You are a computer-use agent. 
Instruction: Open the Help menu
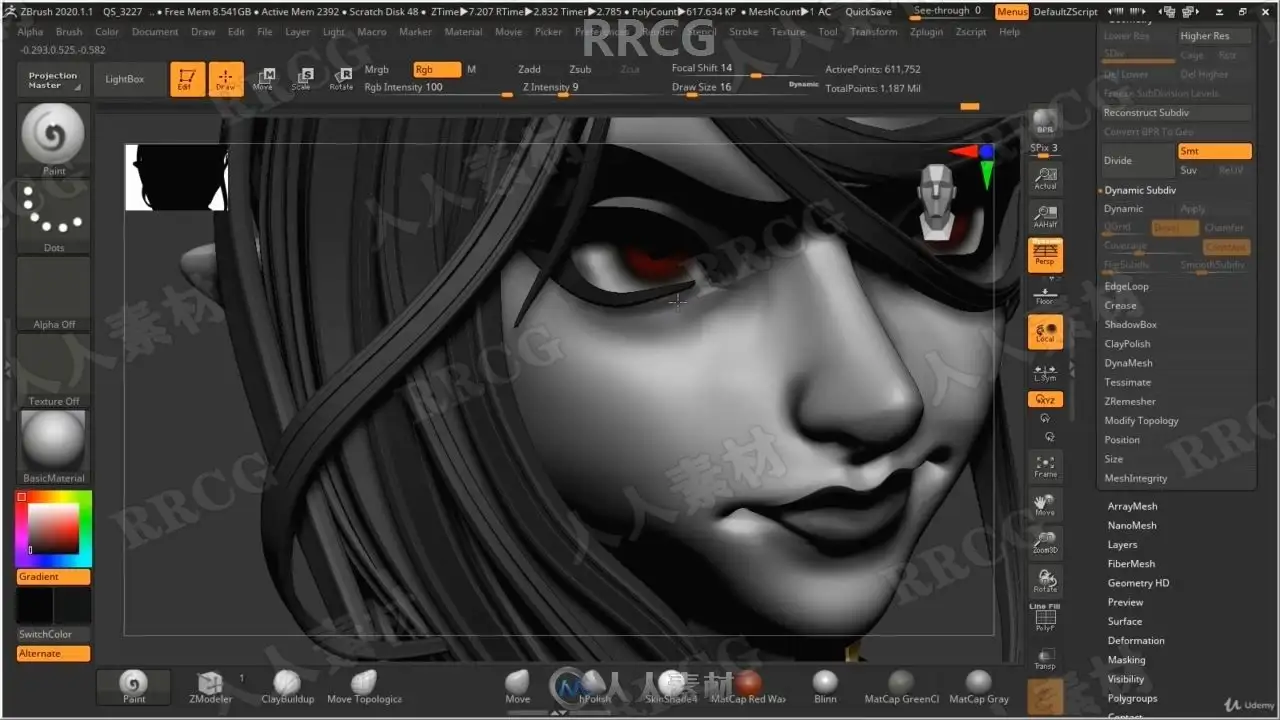pos(1010,32)
